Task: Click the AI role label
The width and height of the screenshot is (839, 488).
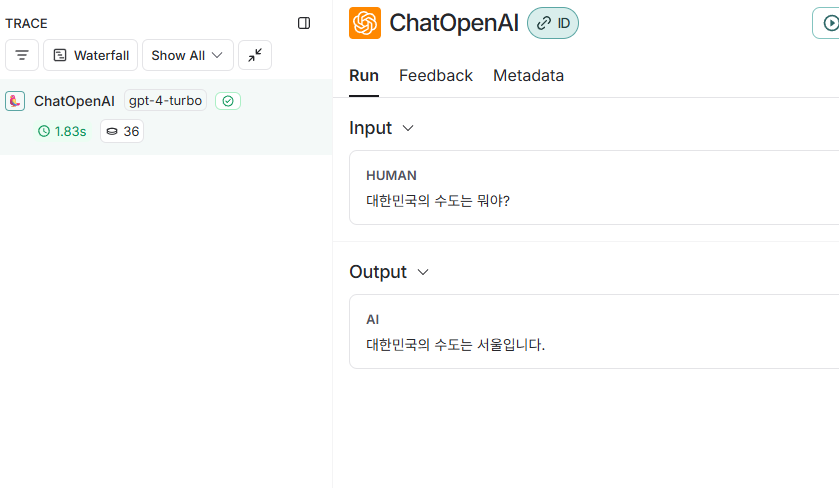Action: 372,319
